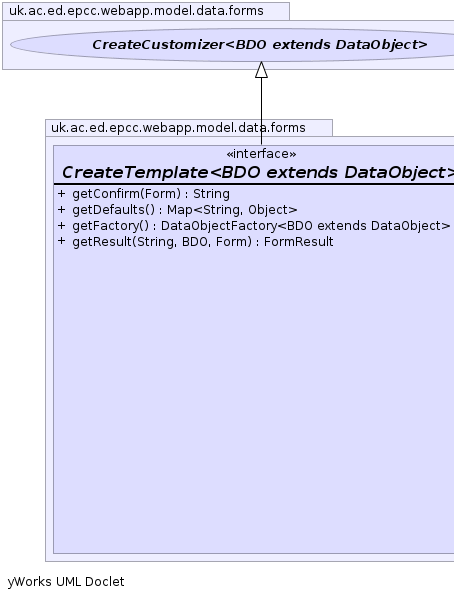Click the Map<String, Object> return type

(x=232, y=210)
